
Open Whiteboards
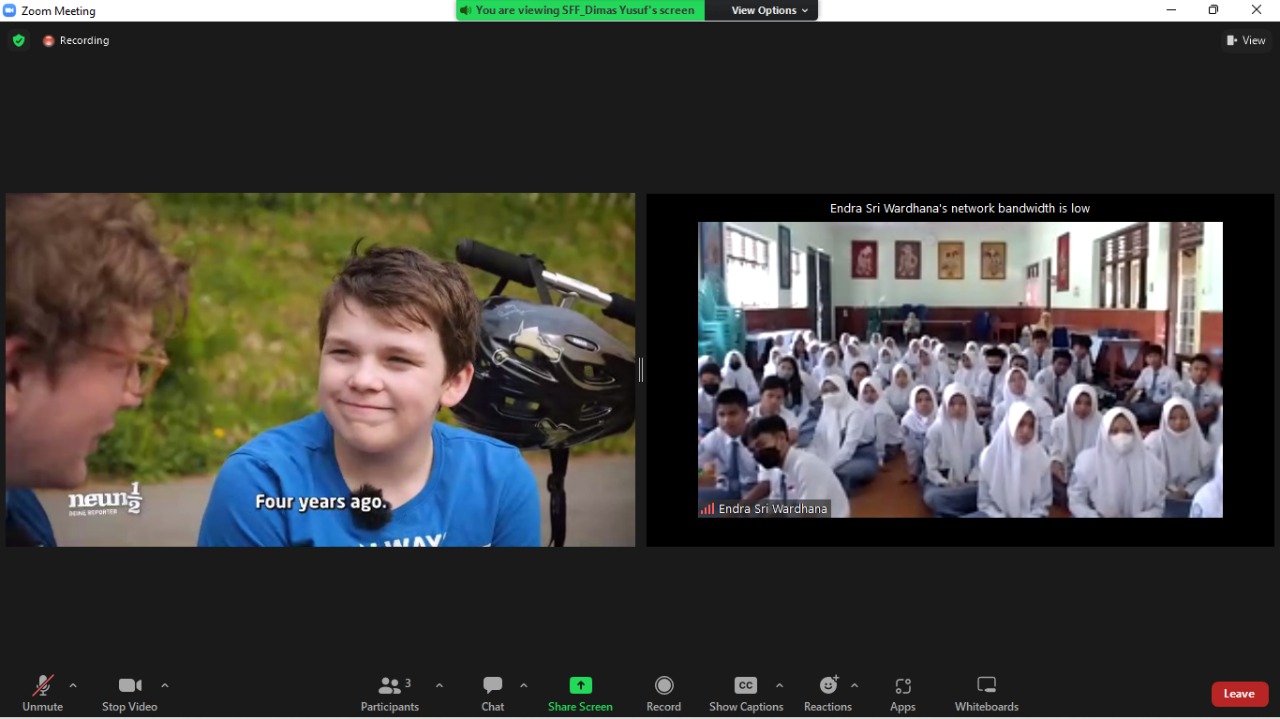coord(987,693)
